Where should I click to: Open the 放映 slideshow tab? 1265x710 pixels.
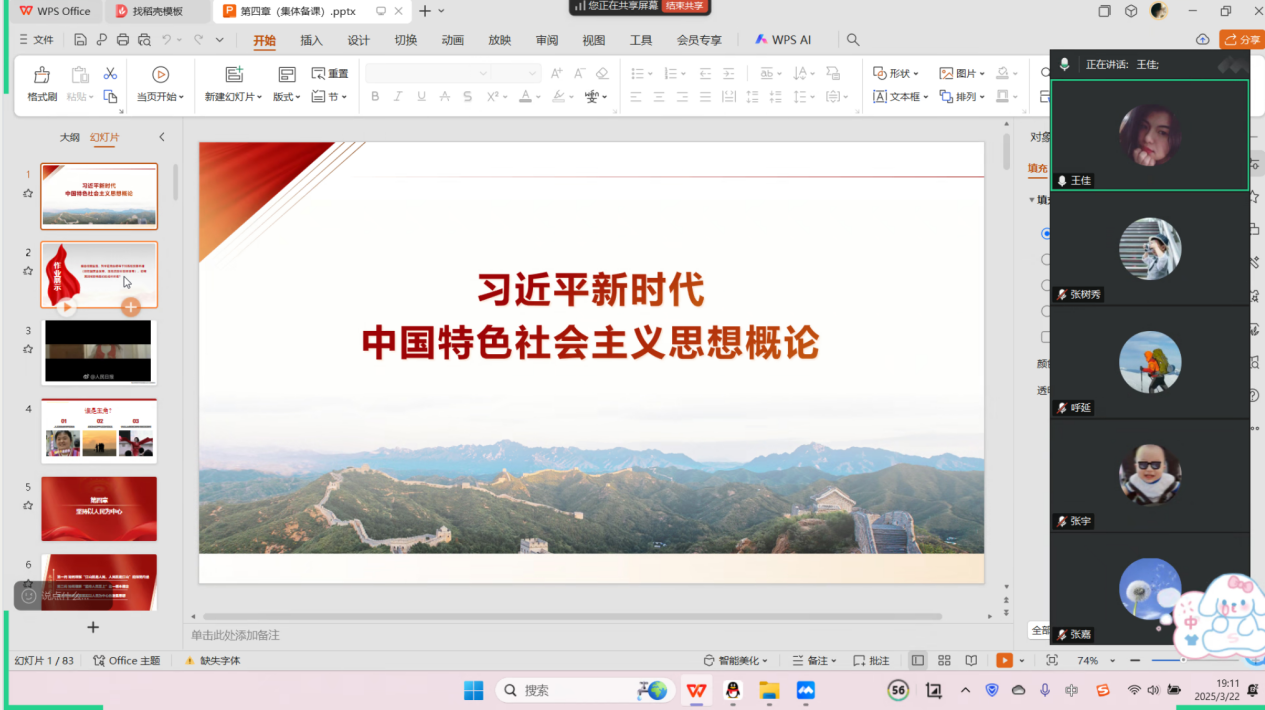(x=499, y=40)
